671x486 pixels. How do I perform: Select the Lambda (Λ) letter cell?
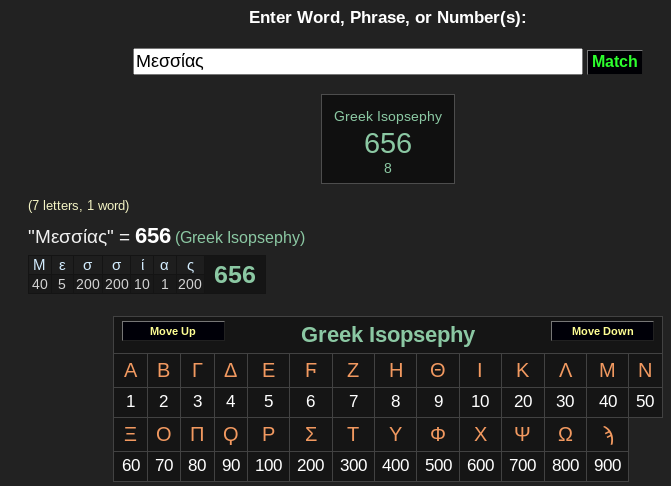(565, 371)
